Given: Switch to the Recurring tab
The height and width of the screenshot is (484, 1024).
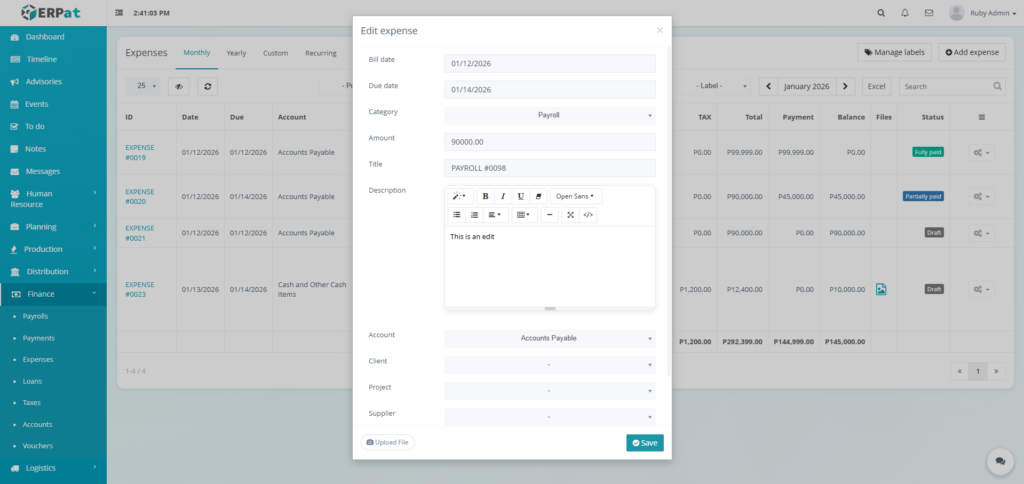Looking at the screenshot, I should 321,53.
